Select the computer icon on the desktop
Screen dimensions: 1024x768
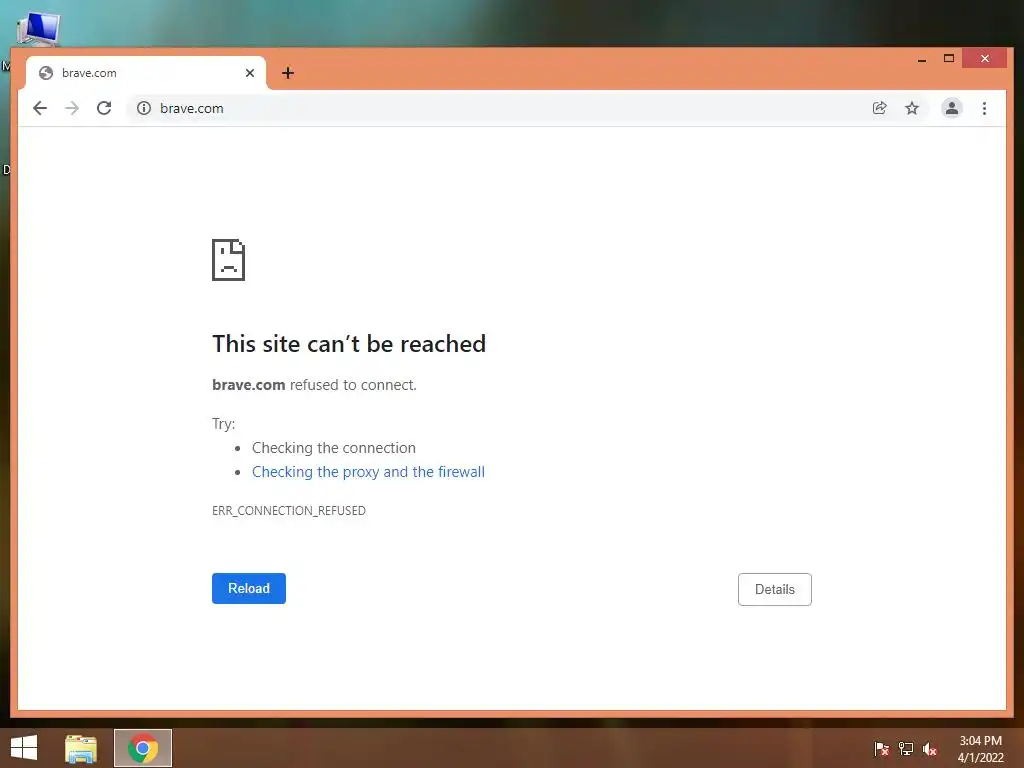(x=39, y=28)
